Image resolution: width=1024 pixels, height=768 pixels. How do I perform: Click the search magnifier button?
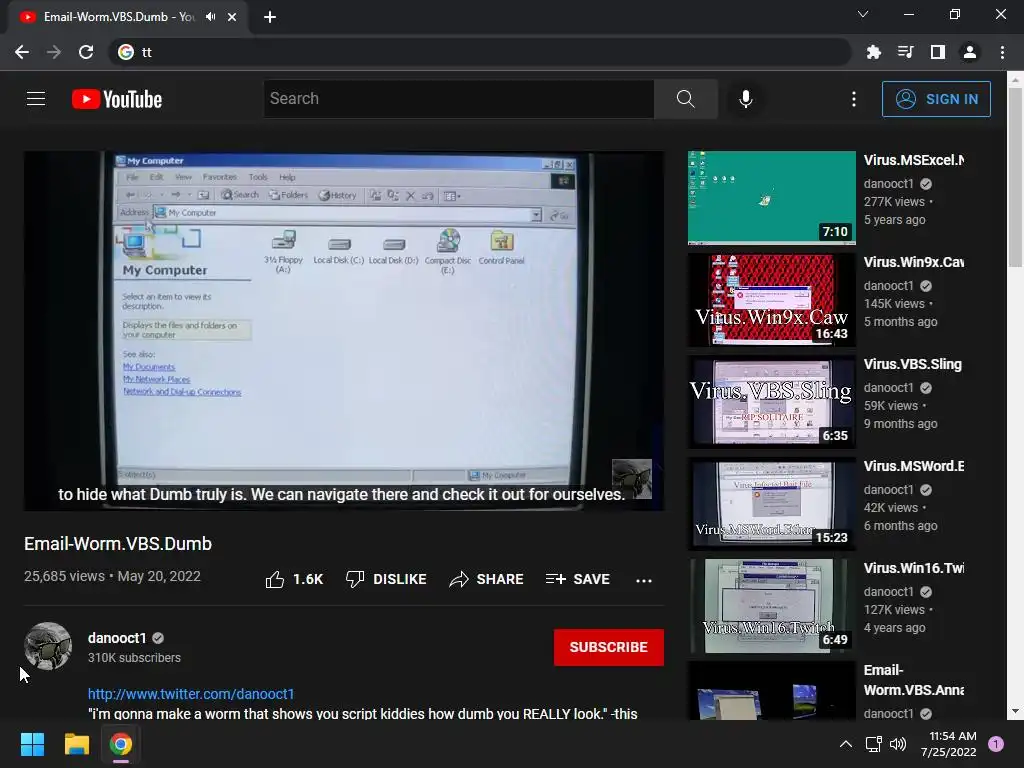point(686,99)
